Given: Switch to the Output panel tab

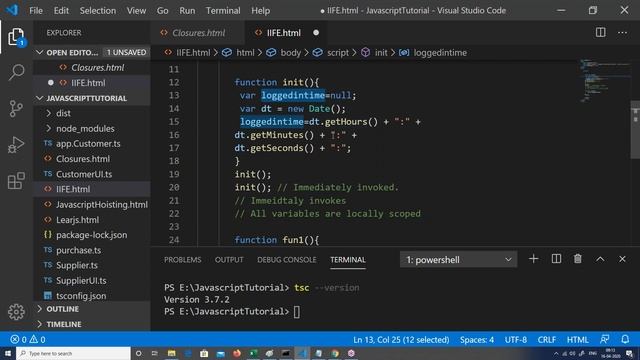Looking at the screenshot, I should coord(229,260).
